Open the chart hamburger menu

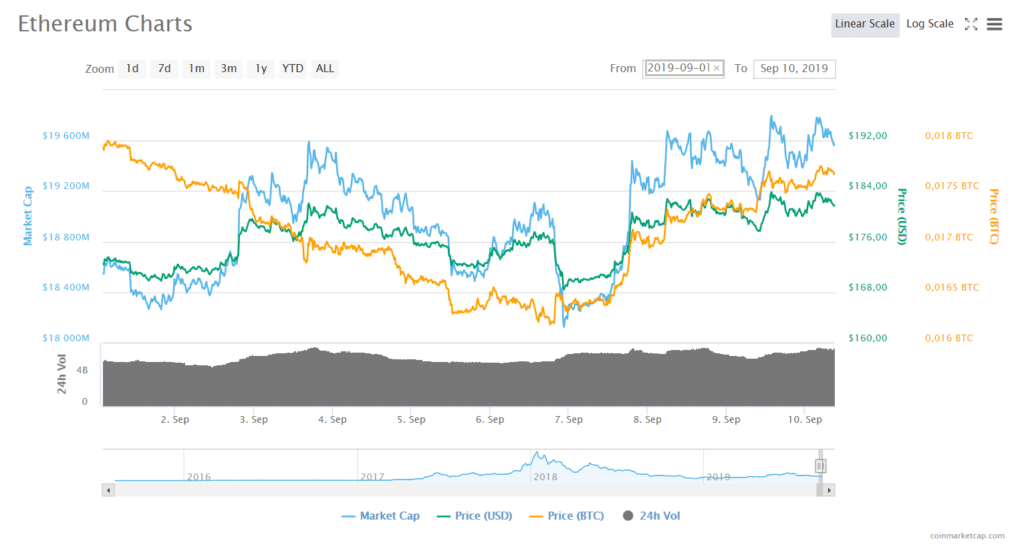click(994, 24)
